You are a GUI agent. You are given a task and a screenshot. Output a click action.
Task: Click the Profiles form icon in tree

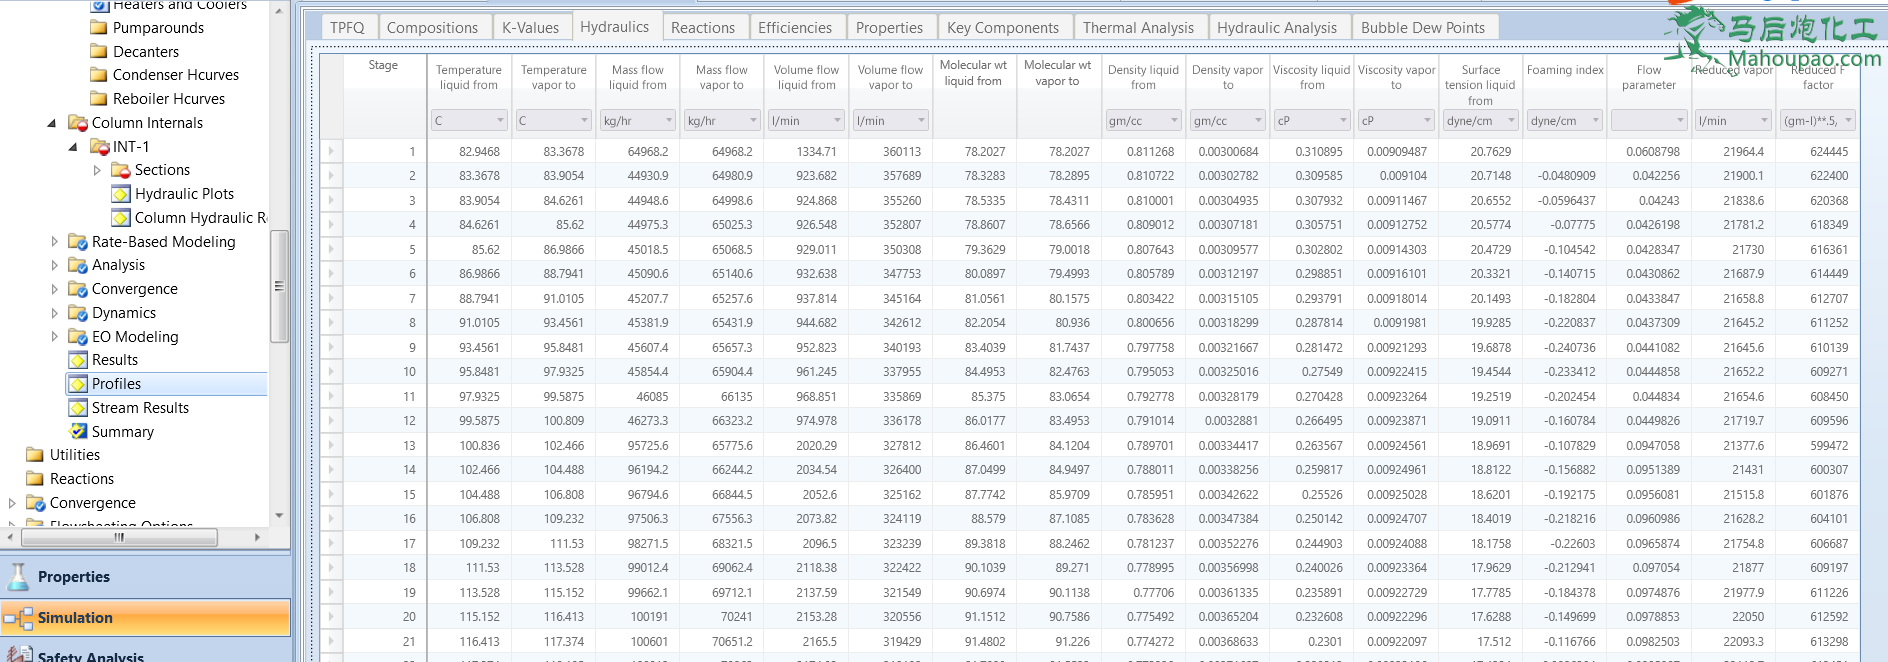tap(78, 384)
